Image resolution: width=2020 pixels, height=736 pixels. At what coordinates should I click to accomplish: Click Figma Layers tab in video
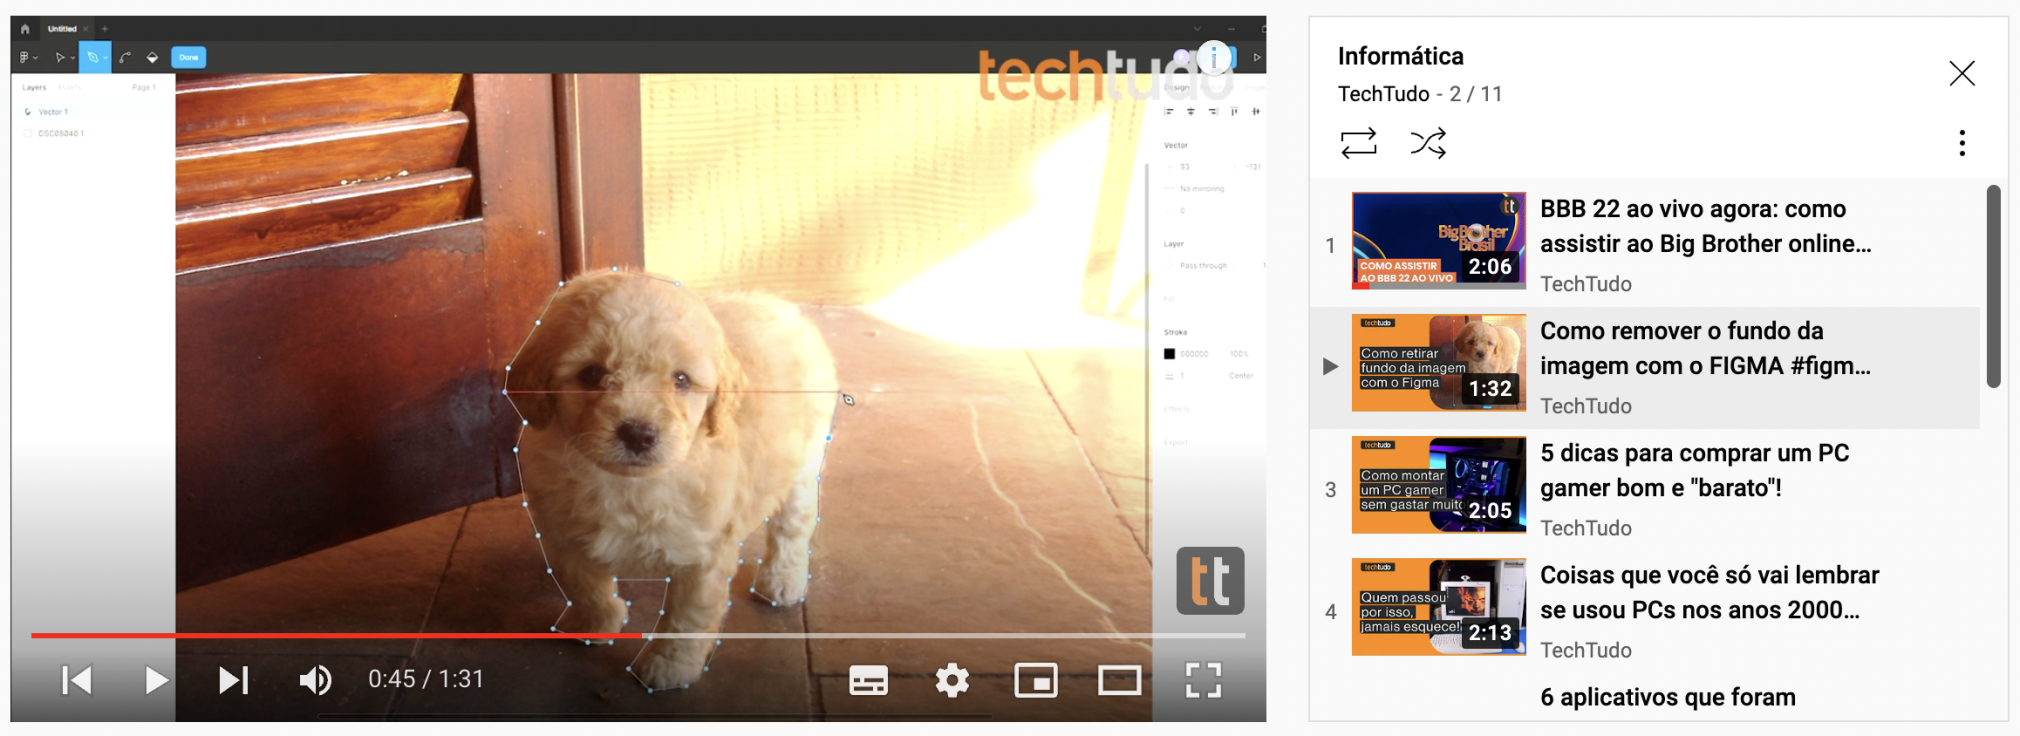click(x=34, y=88)
